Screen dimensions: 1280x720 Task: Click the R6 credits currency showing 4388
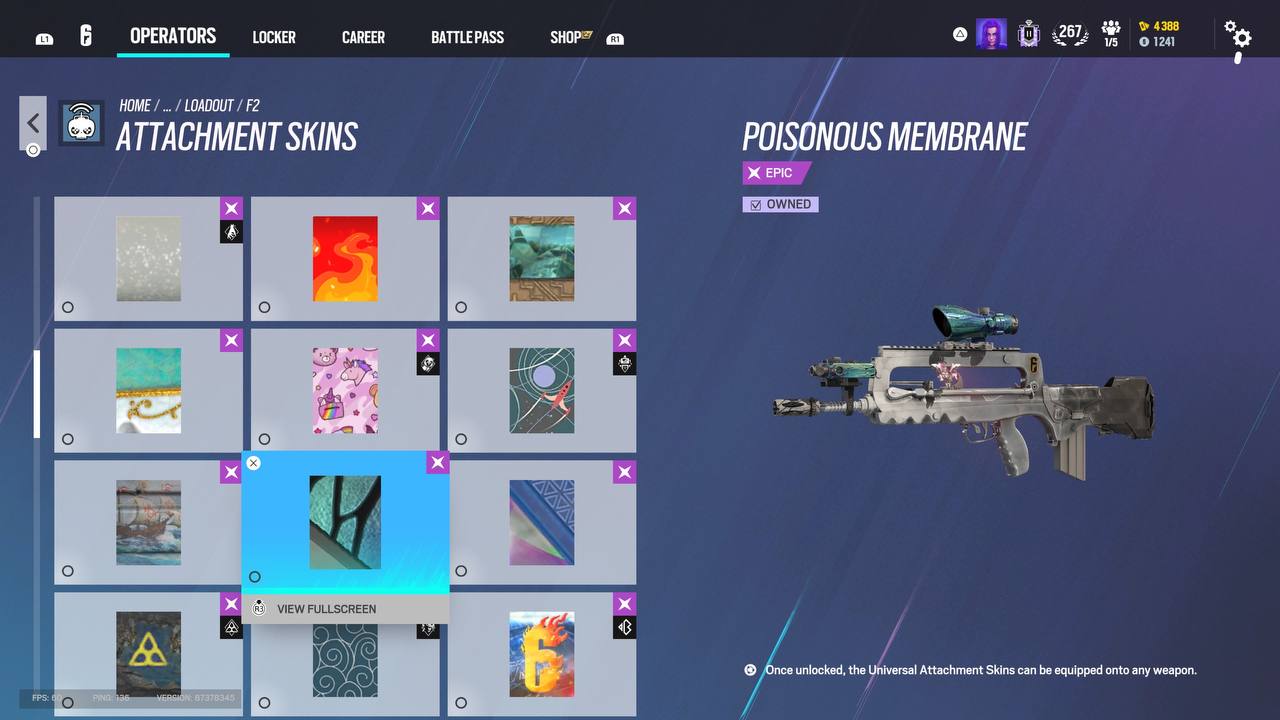(1159, 26)
